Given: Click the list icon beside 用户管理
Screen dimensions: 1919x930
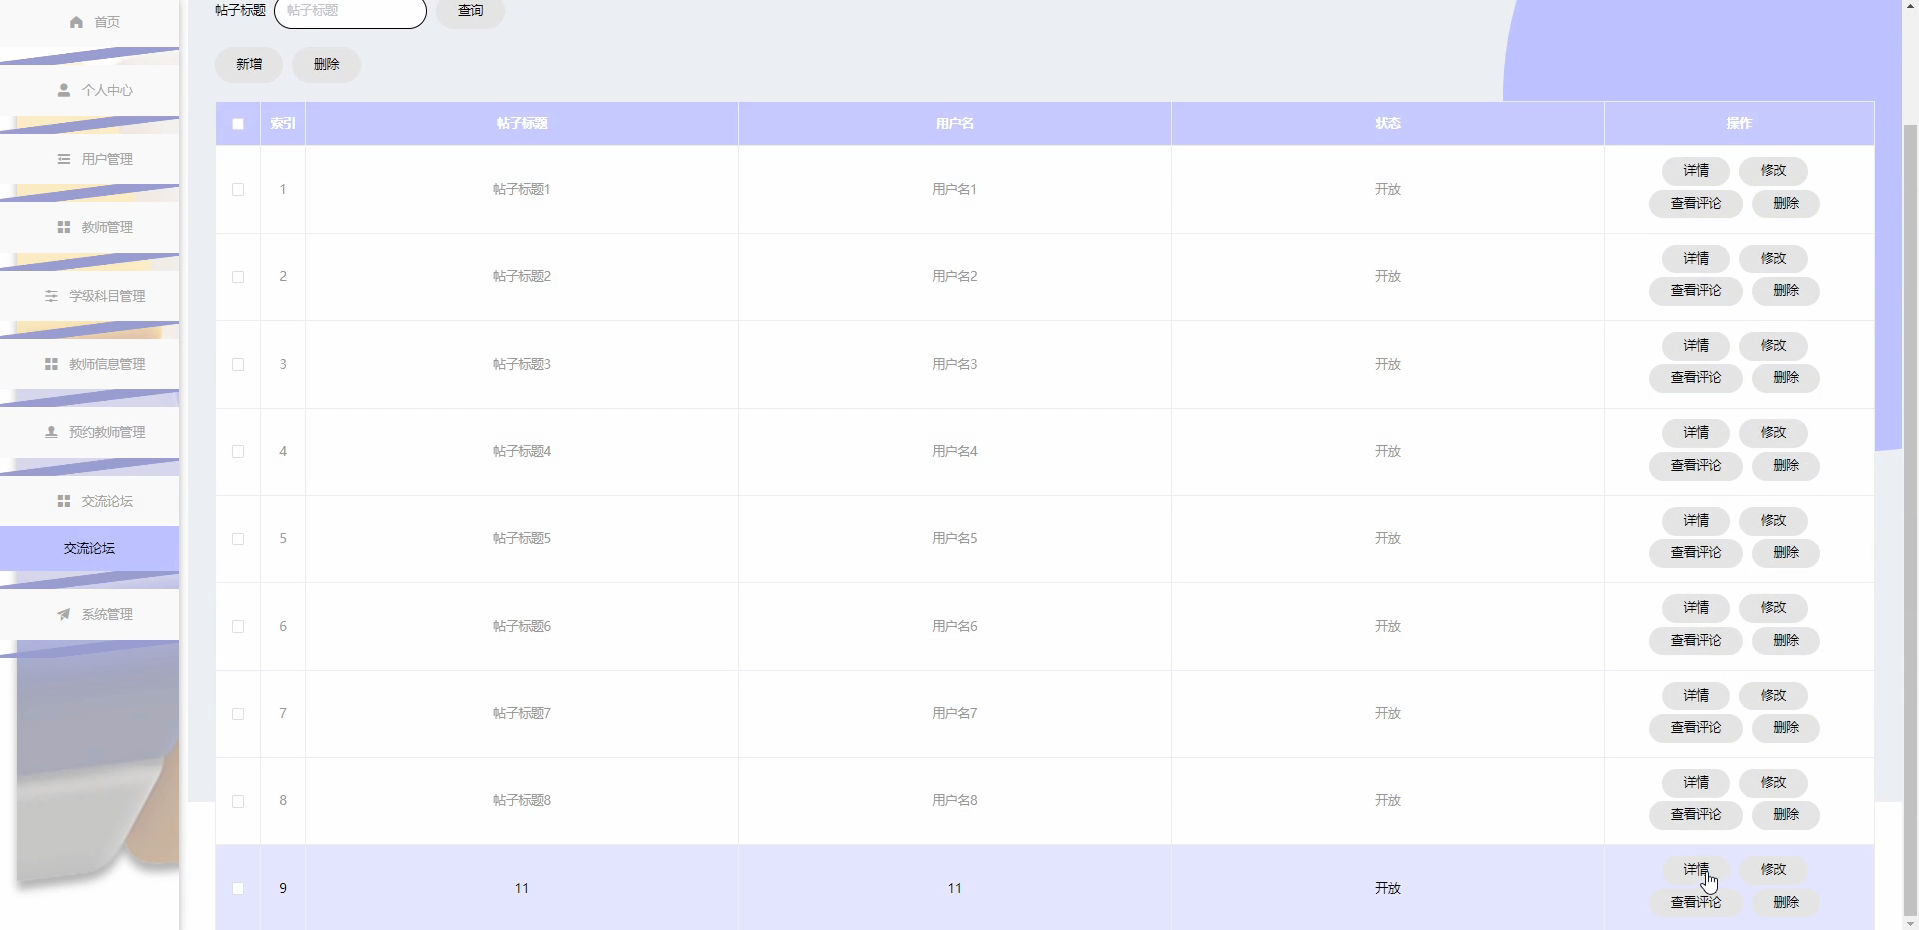Looking at the screenshot, I should click(x=64, y=159).
